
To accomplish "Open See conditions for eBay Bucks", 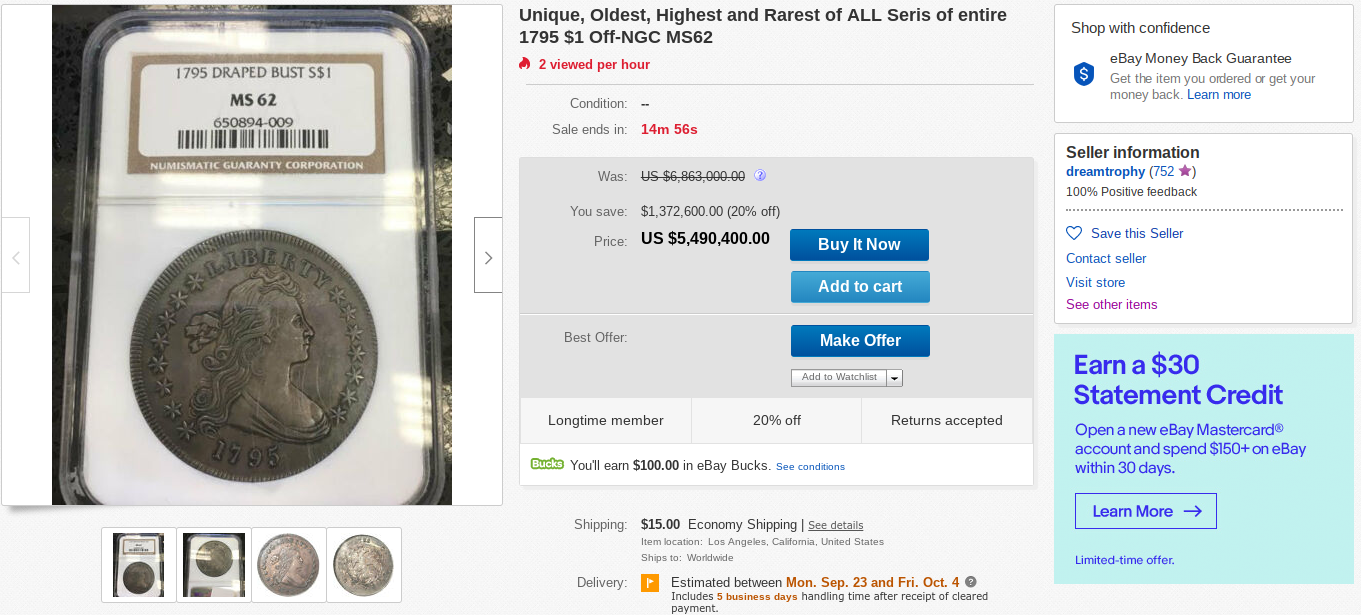I will coord(810,467).
